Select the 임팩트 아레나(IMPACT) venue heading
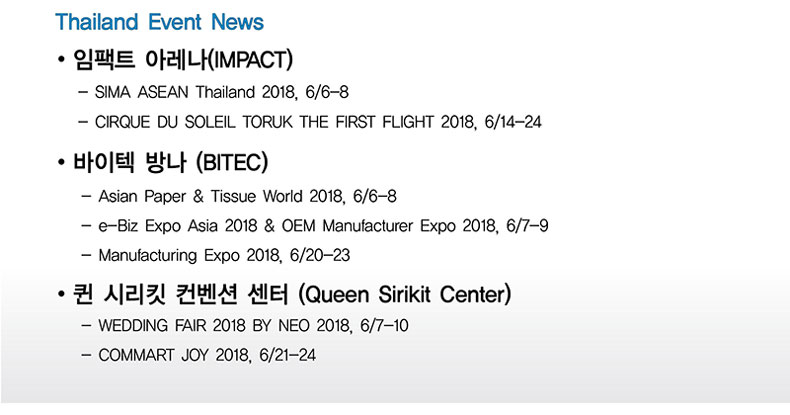This screenshot has width=790, height=415. click(x=182, y=59)
